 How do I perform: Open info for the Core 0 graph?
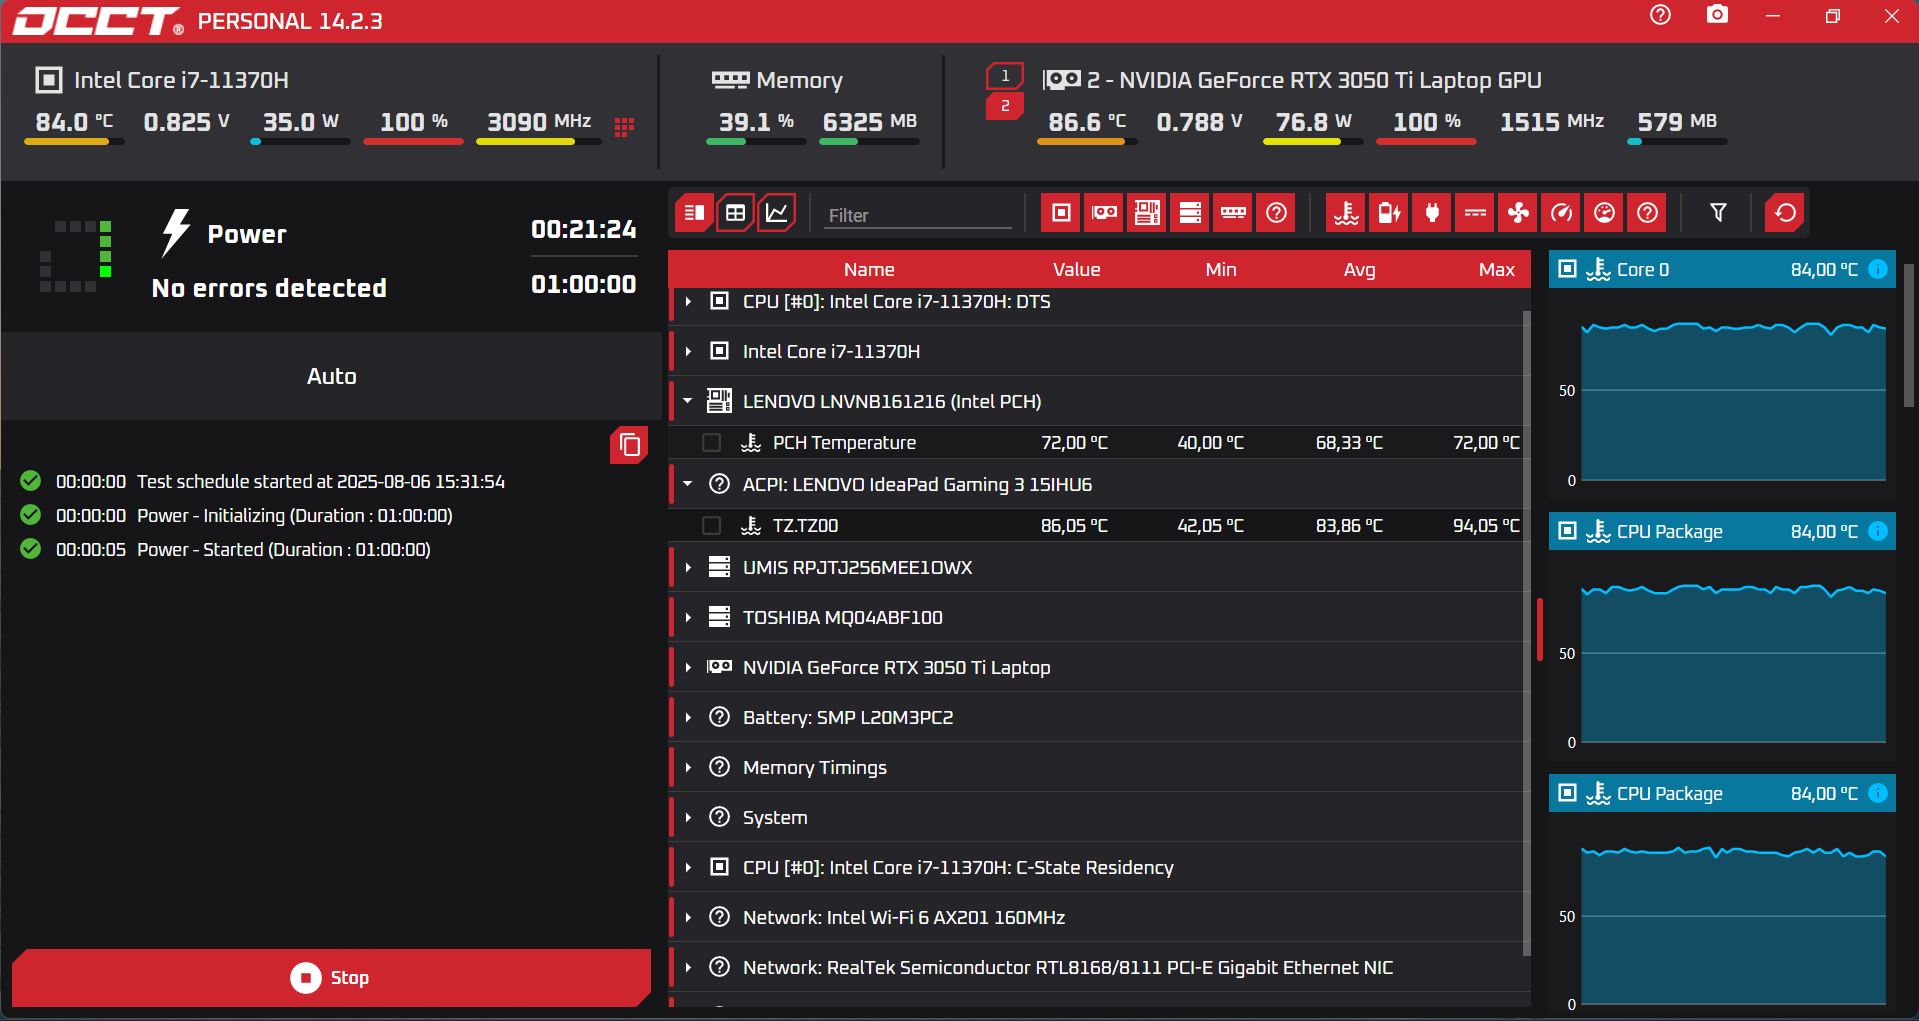point(1878,269)
